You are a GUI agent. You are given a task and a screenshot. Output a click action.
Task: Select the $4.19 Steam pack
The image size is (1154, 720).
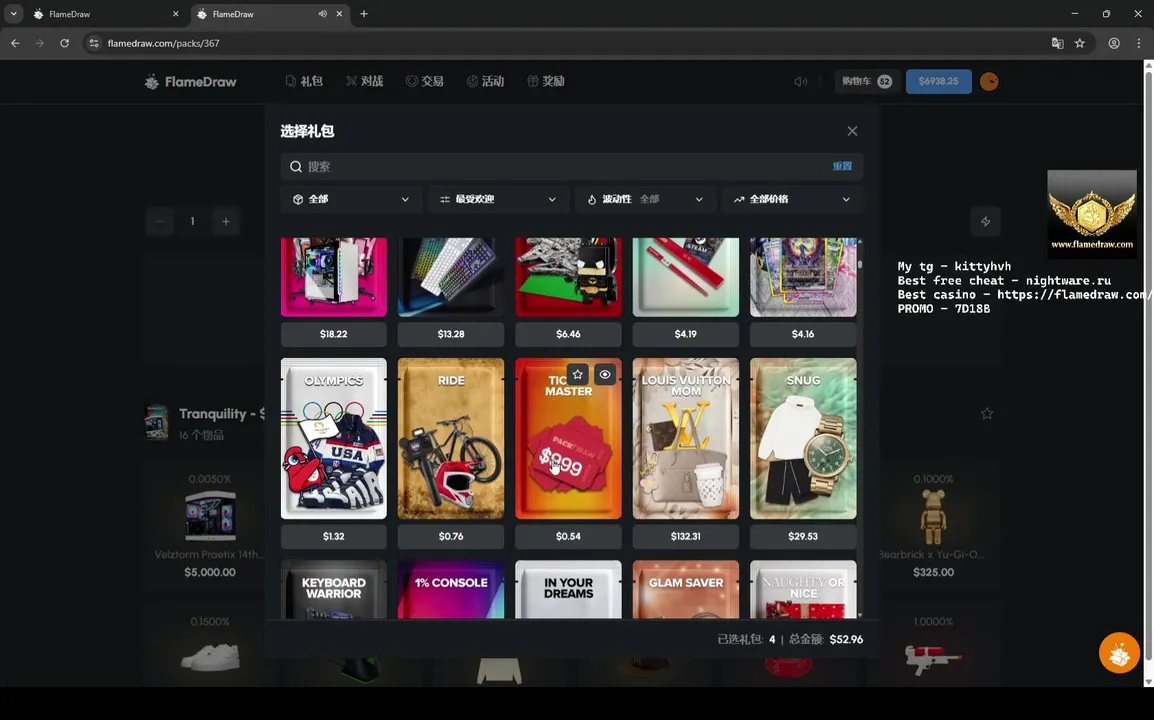(x=686, y=278)
